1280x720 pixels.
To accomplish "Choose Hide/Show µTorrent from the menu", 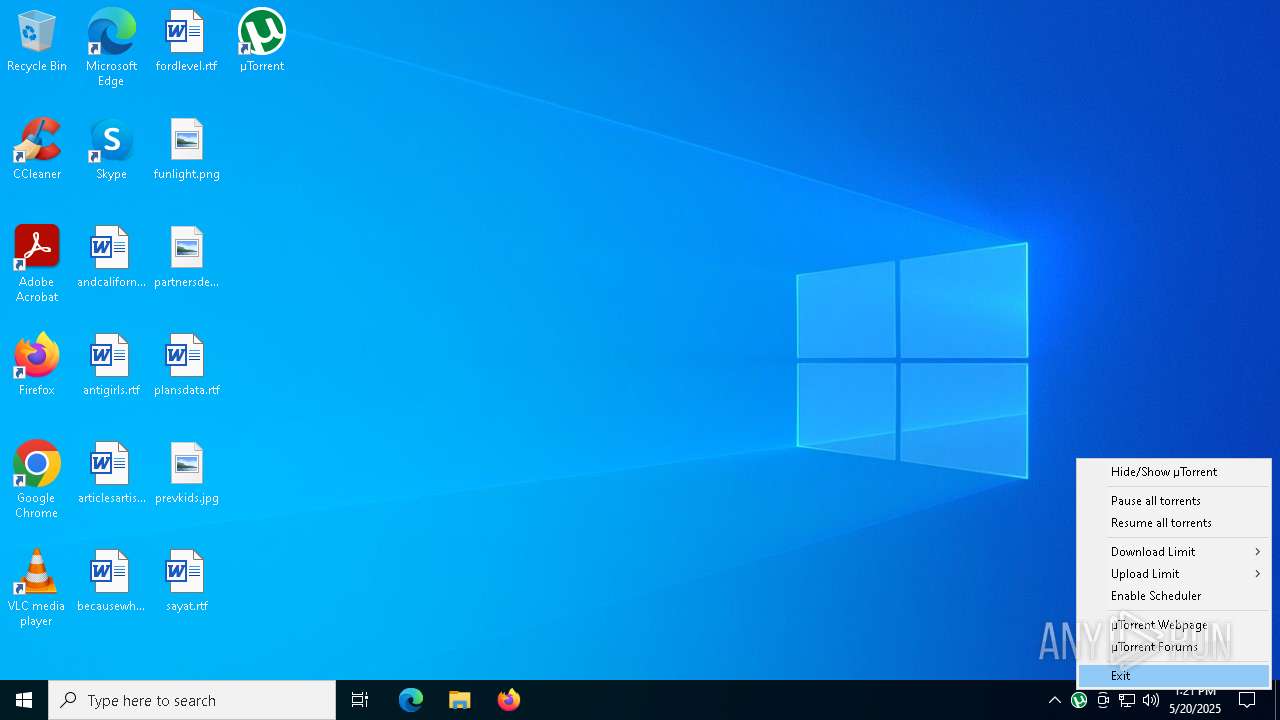I will point(1173,472).
